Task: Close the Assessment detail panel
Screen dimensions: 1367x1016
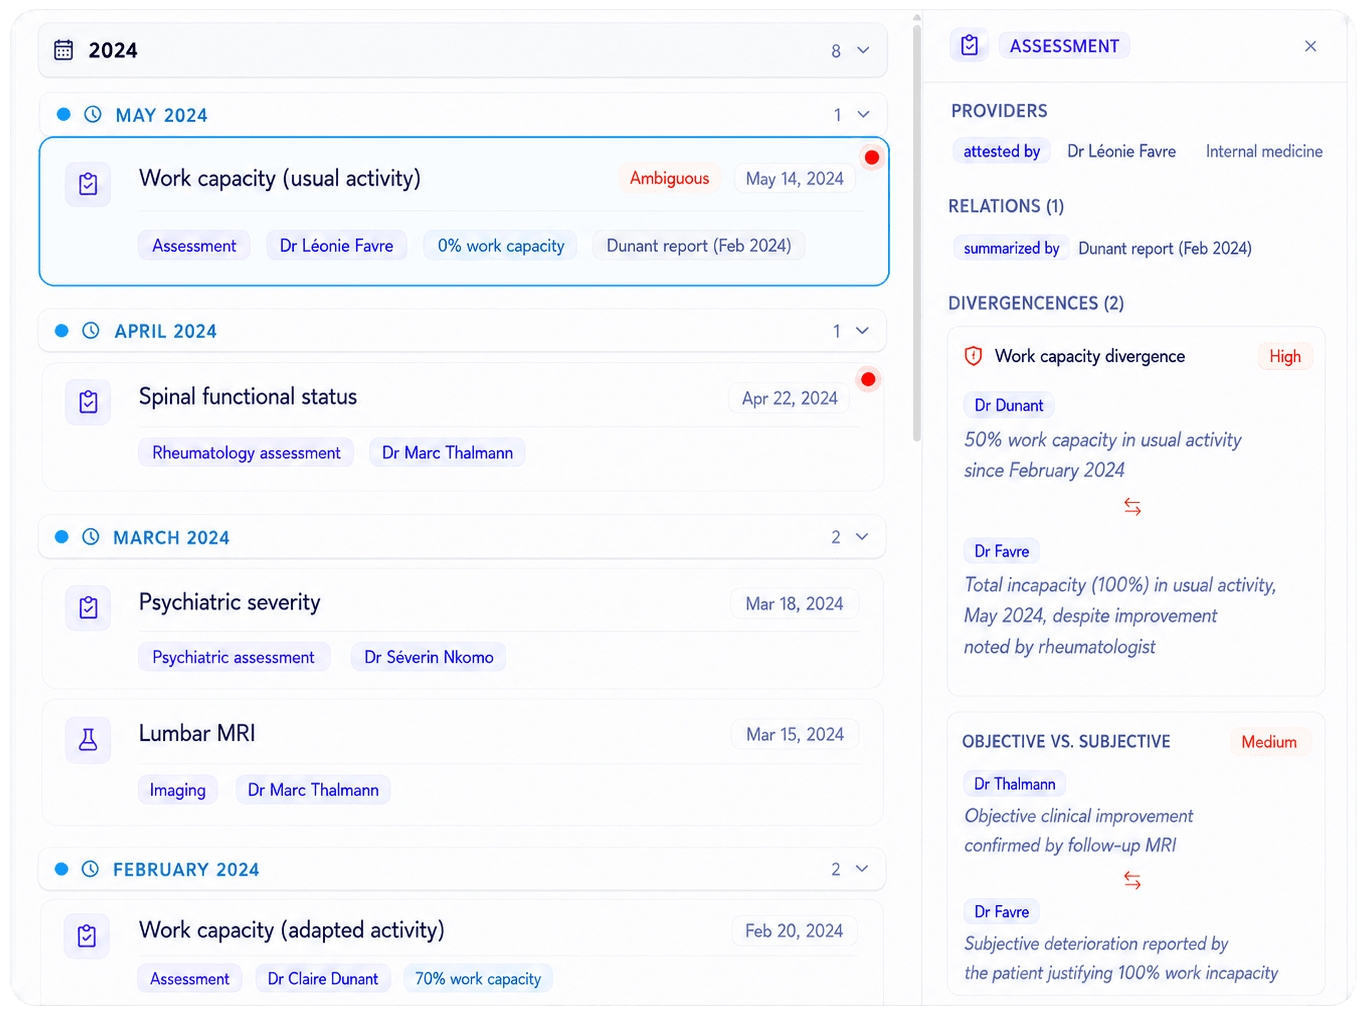Action: coord(1310,46)
